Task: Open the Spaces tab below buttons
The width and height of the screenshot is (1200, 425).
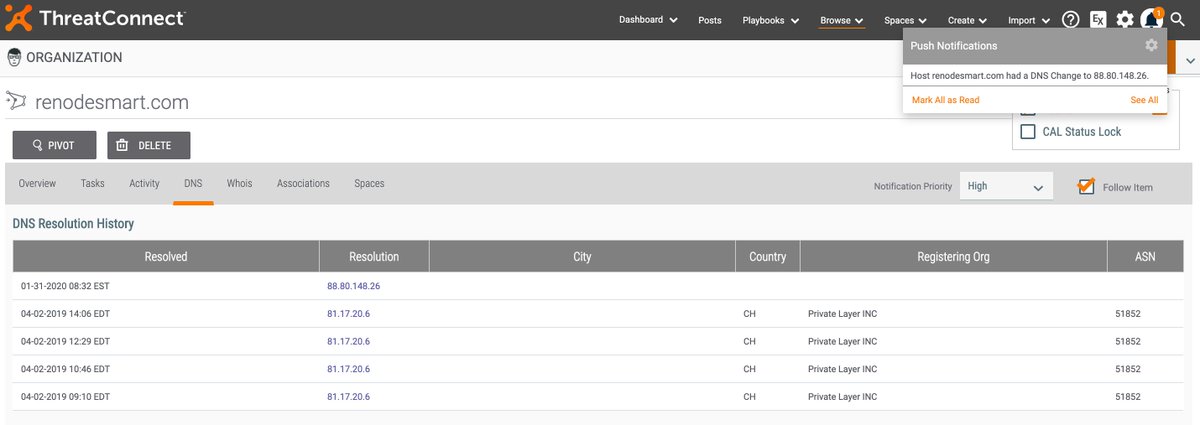Action: (369, 184)
